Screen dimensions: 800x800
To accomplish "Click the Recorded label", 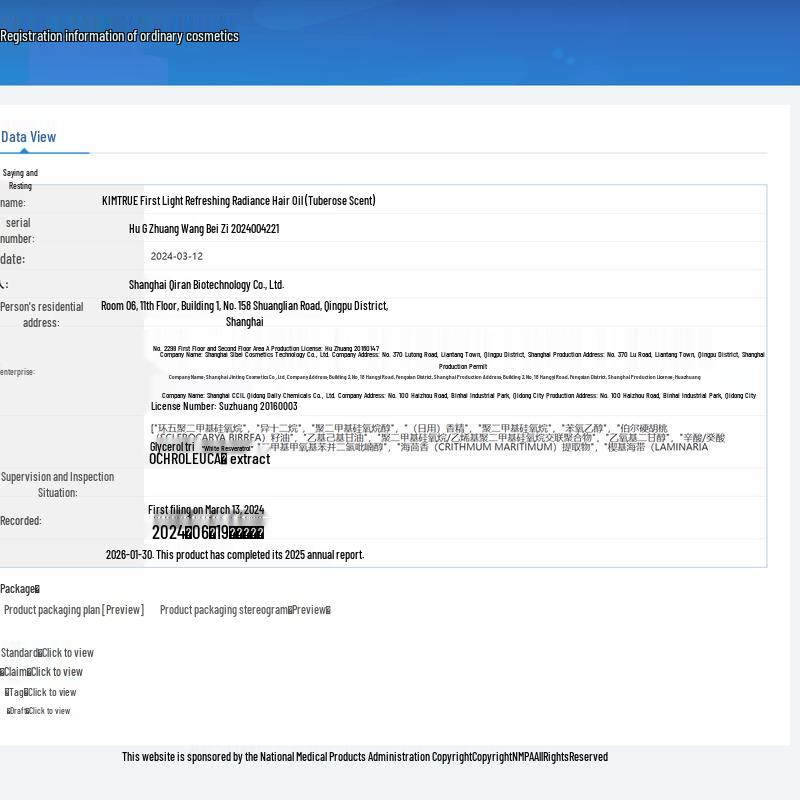I will click(x=21, y=521).
